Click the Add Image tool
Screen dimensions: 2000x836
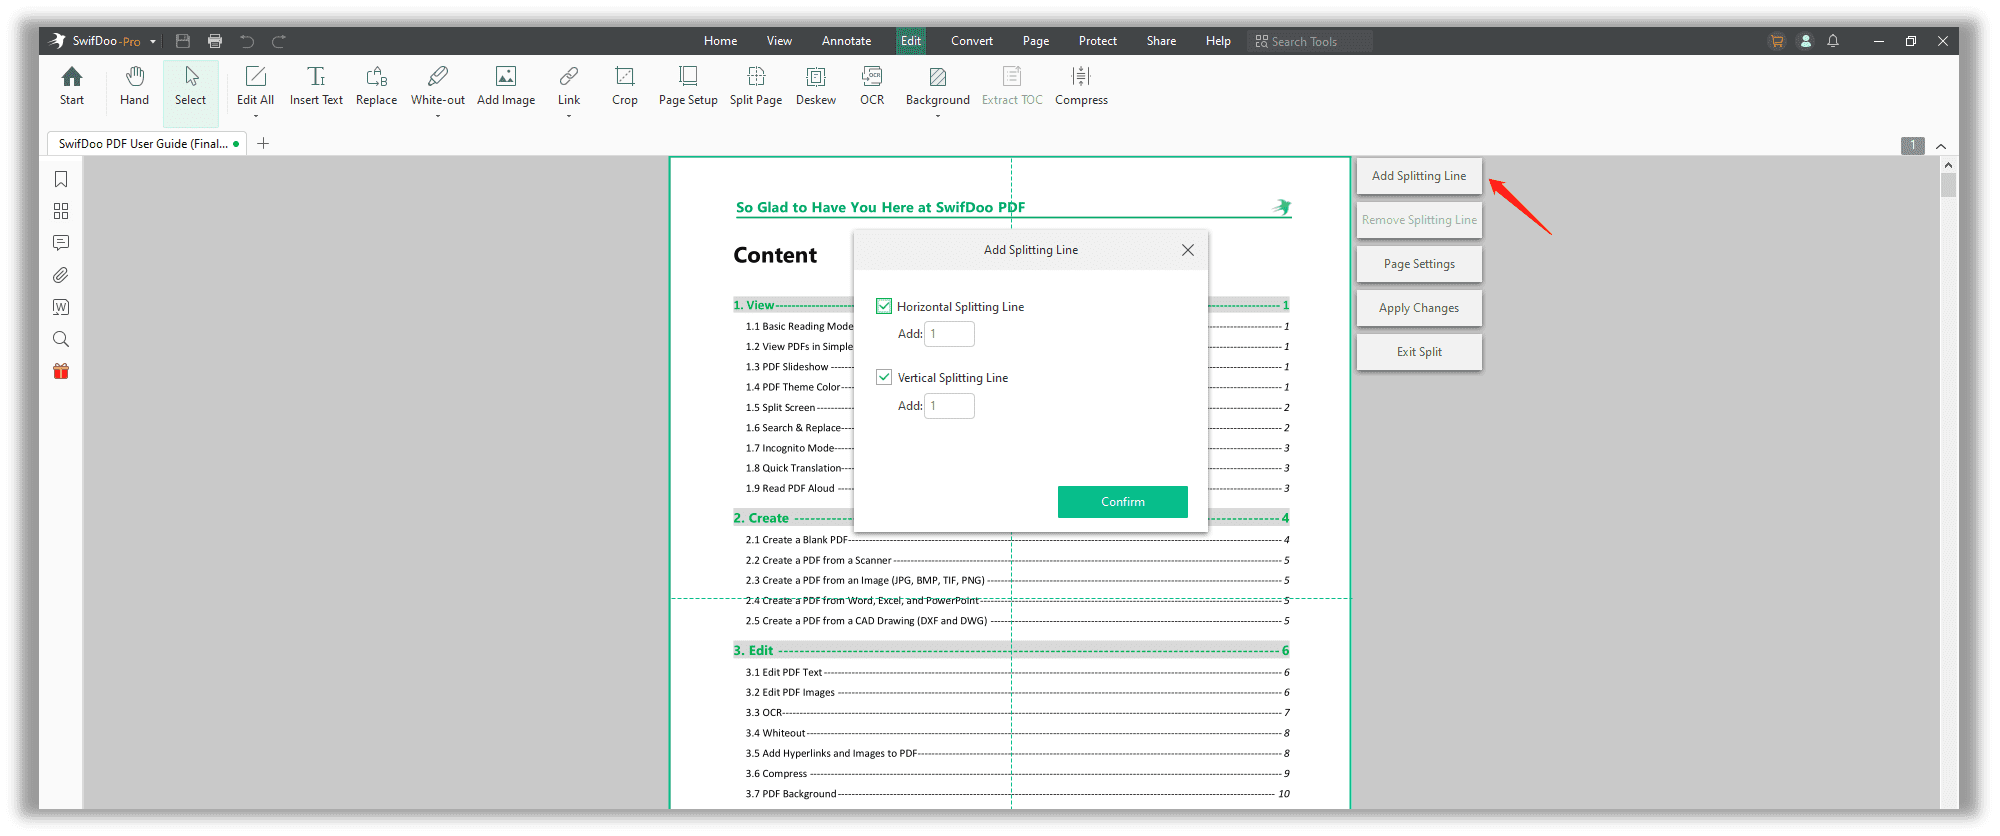(506, 86)
